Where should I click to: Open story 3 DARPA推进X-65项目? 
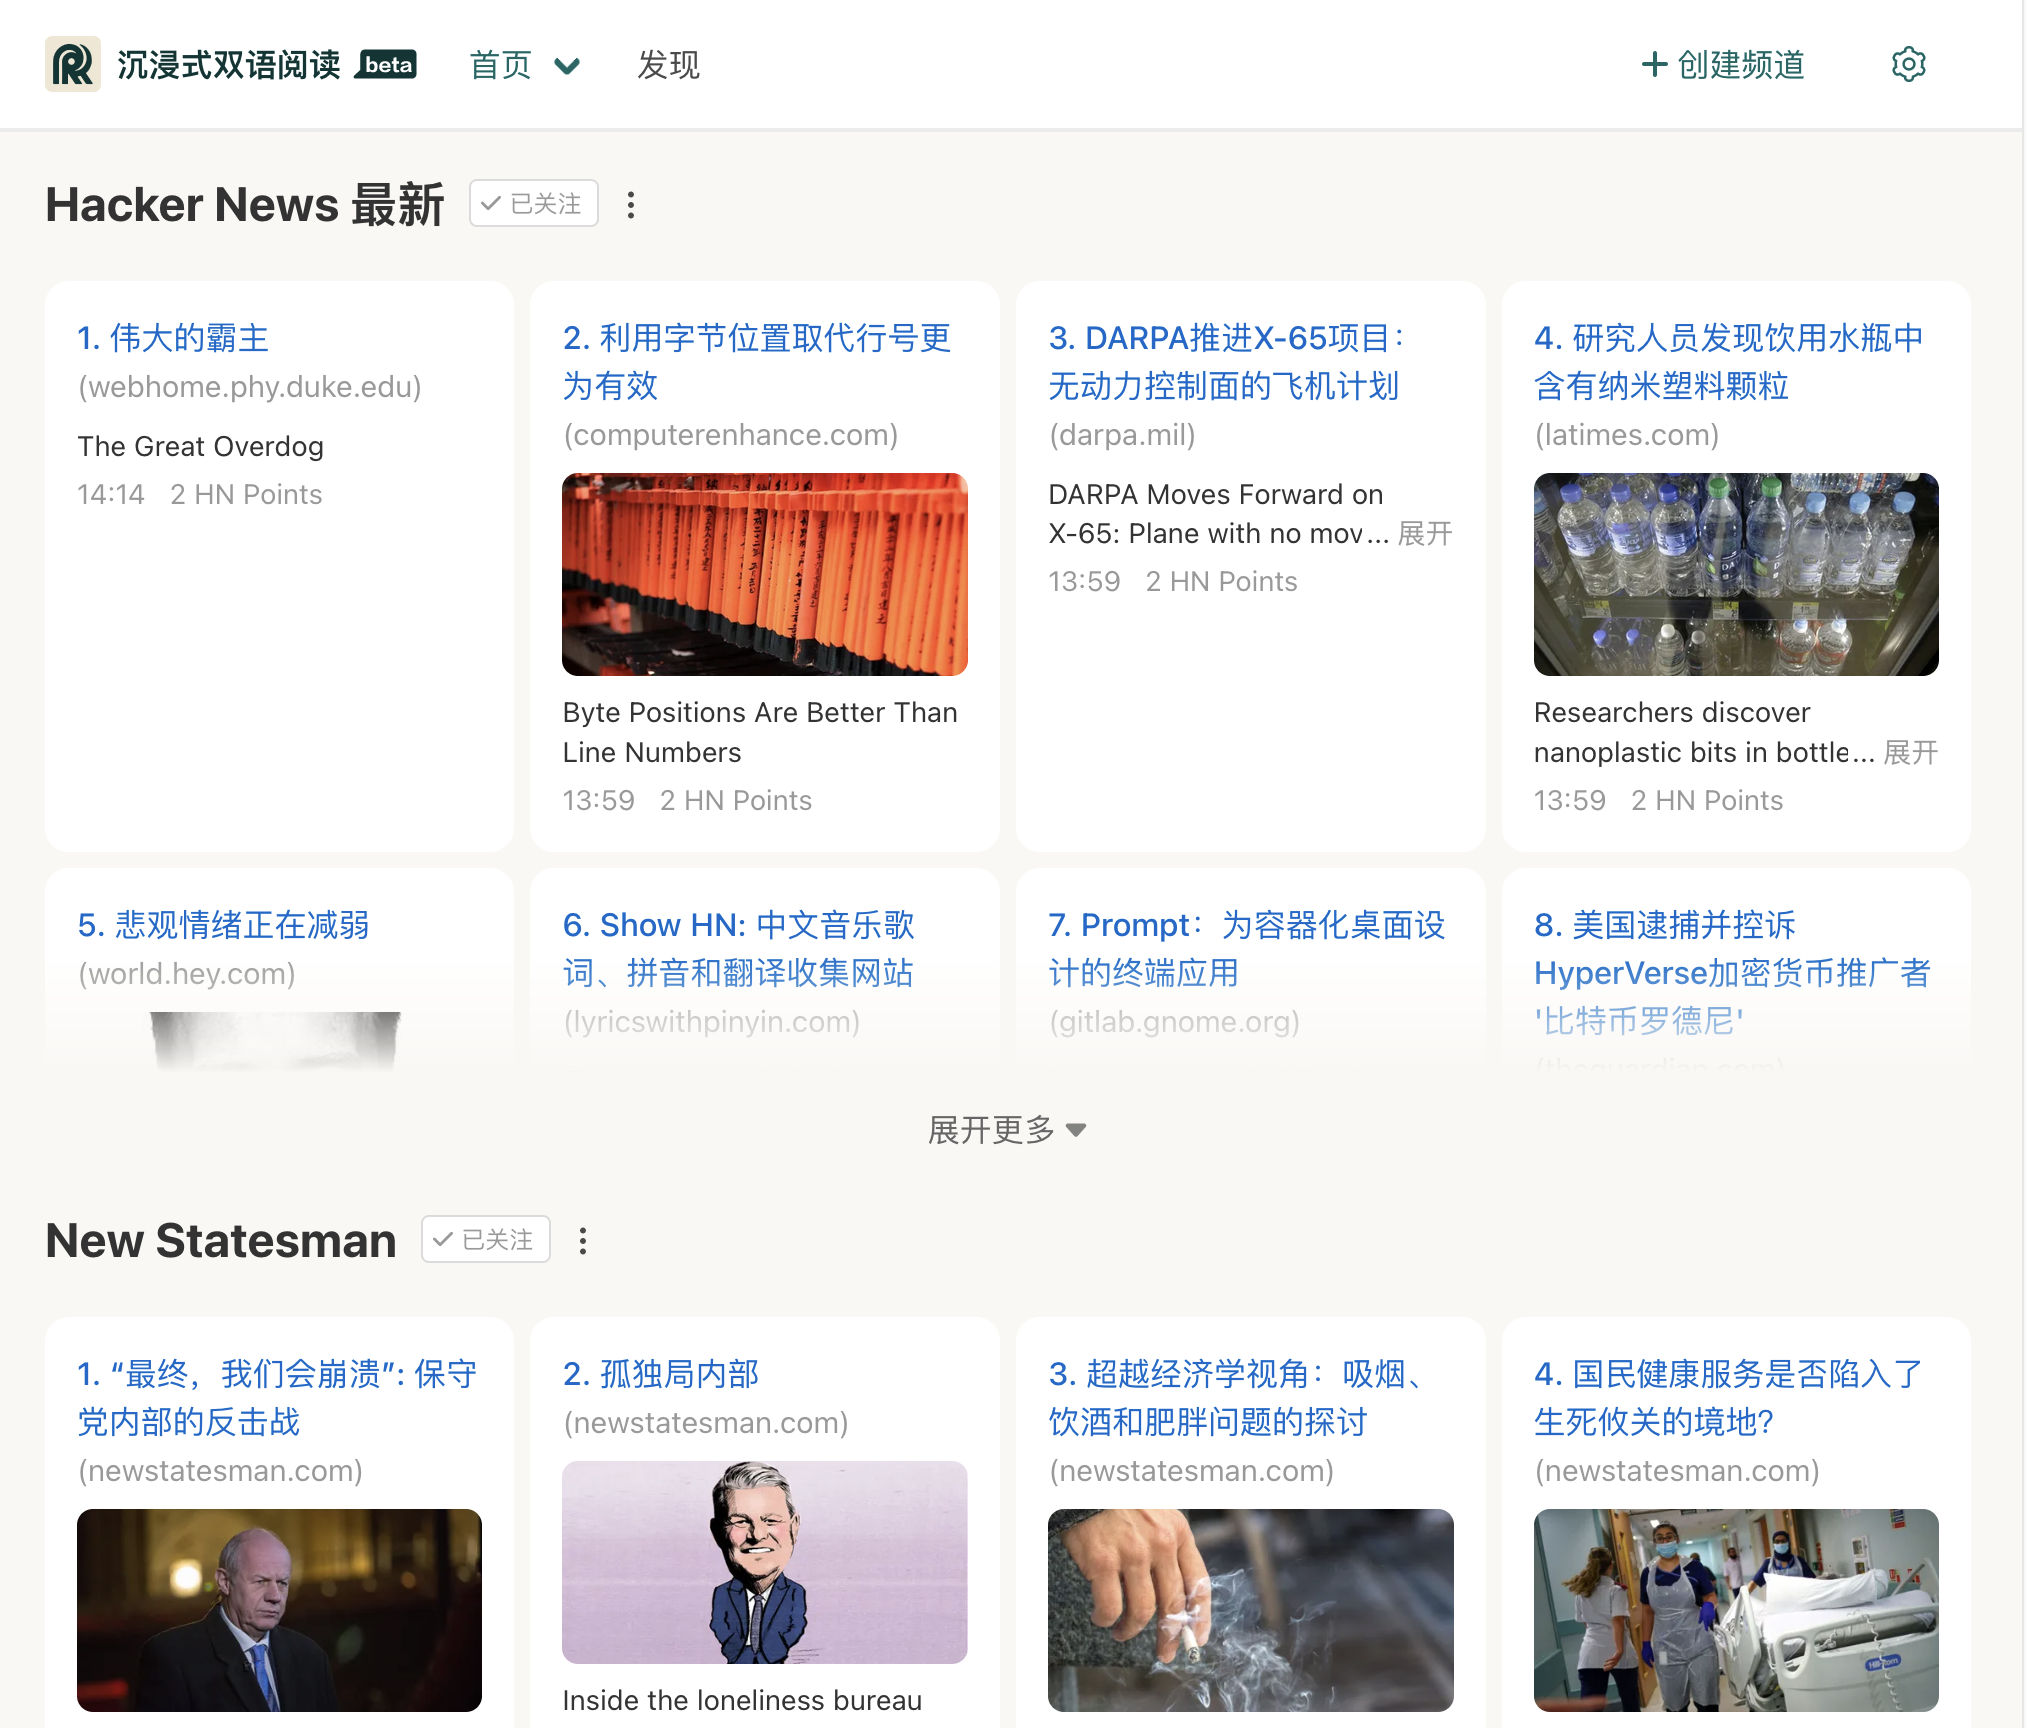tap(1227, 362)
